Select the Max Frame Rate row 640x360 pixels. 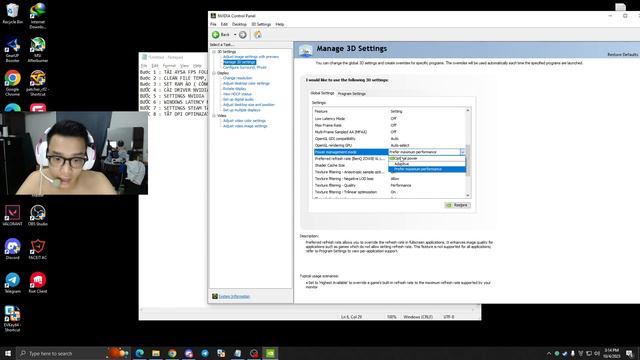click(x=389, y=125)
